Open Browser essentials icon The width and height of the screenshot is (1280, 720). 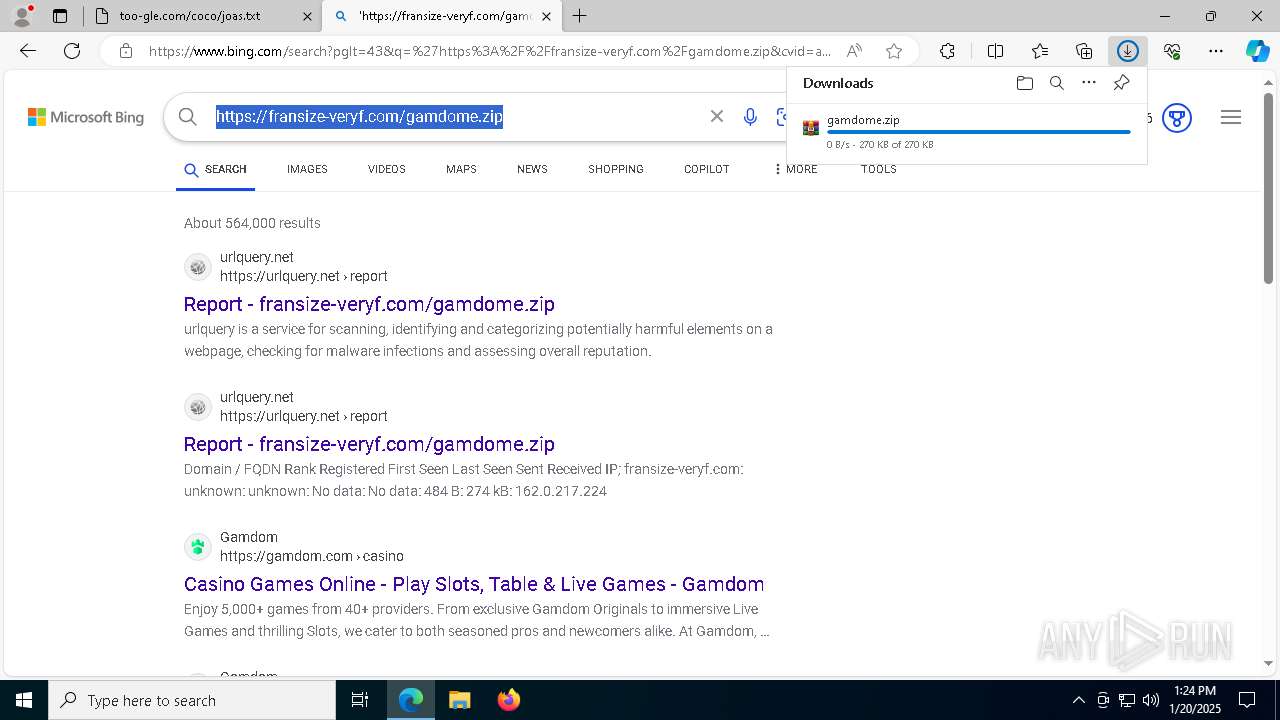tap(1172, 51)
